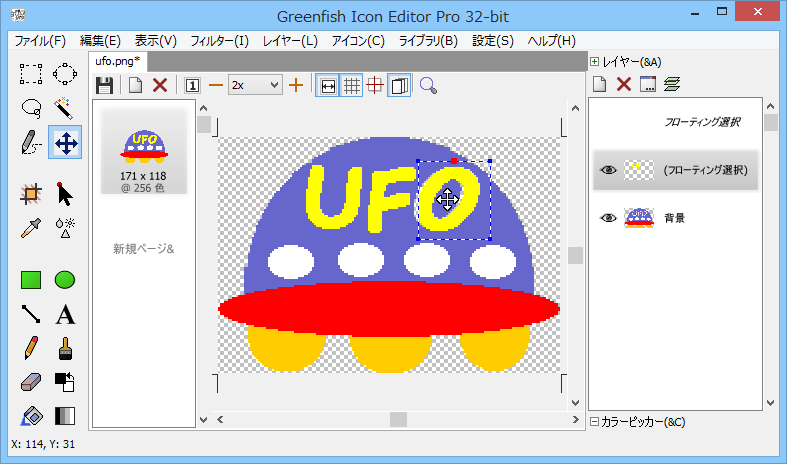Switch to the ufo.png tab
787x464 pixels.
tap(117, 62)
